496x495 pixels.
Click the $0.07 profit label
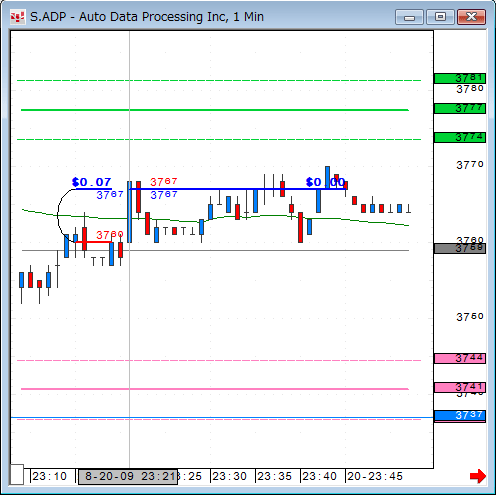pyautogui.click(x=91, y=182)
